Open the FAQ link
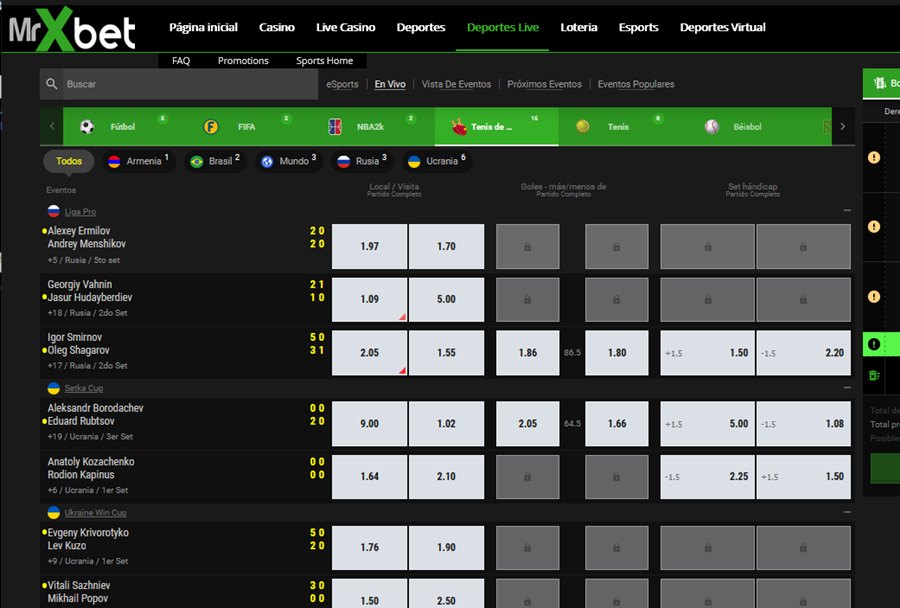The image size is (900, 608). pos(181,60)
